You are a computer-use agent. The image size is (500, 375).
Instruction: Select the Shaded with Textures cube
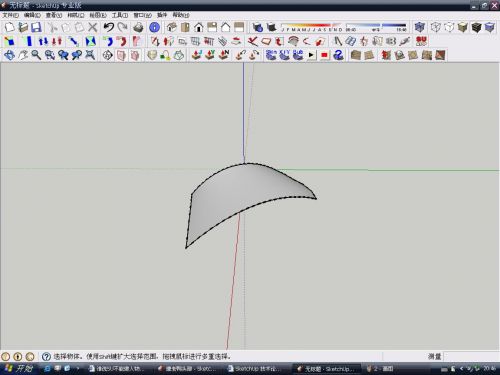476,27
